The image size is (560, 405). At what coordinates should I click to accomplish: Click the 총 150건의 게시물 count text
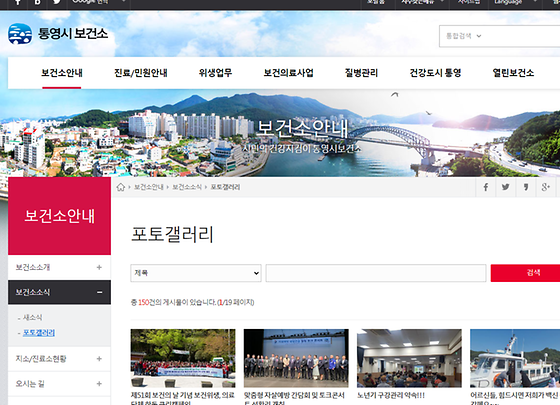tap(192, 302)
